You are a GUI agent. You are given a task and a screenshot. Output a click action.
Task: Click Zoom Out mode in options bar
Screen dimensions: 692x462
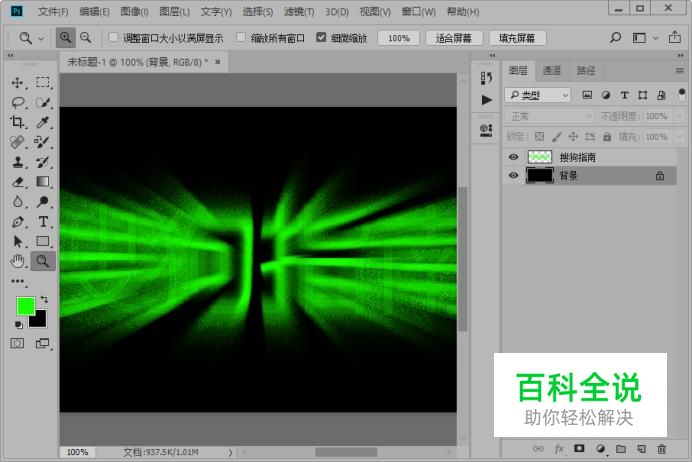[x=86, y=38]
